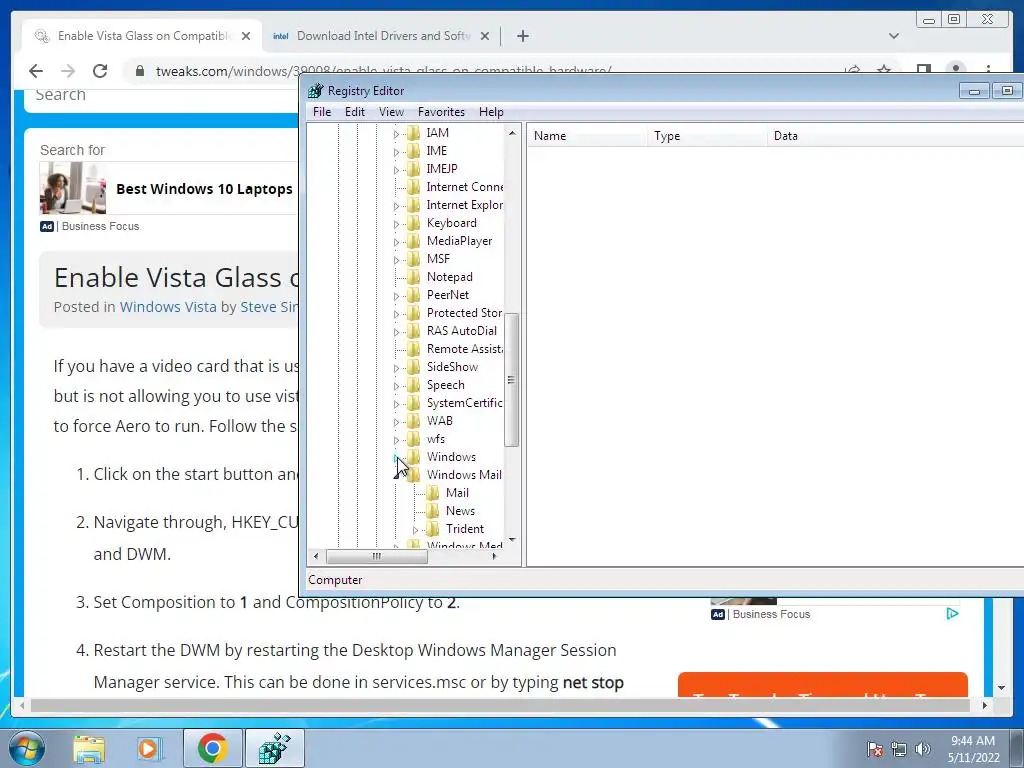This screenshot has width=1024, height=768.
Task: Close the Enable Vista Glass tab
Action: pos(246,36)
